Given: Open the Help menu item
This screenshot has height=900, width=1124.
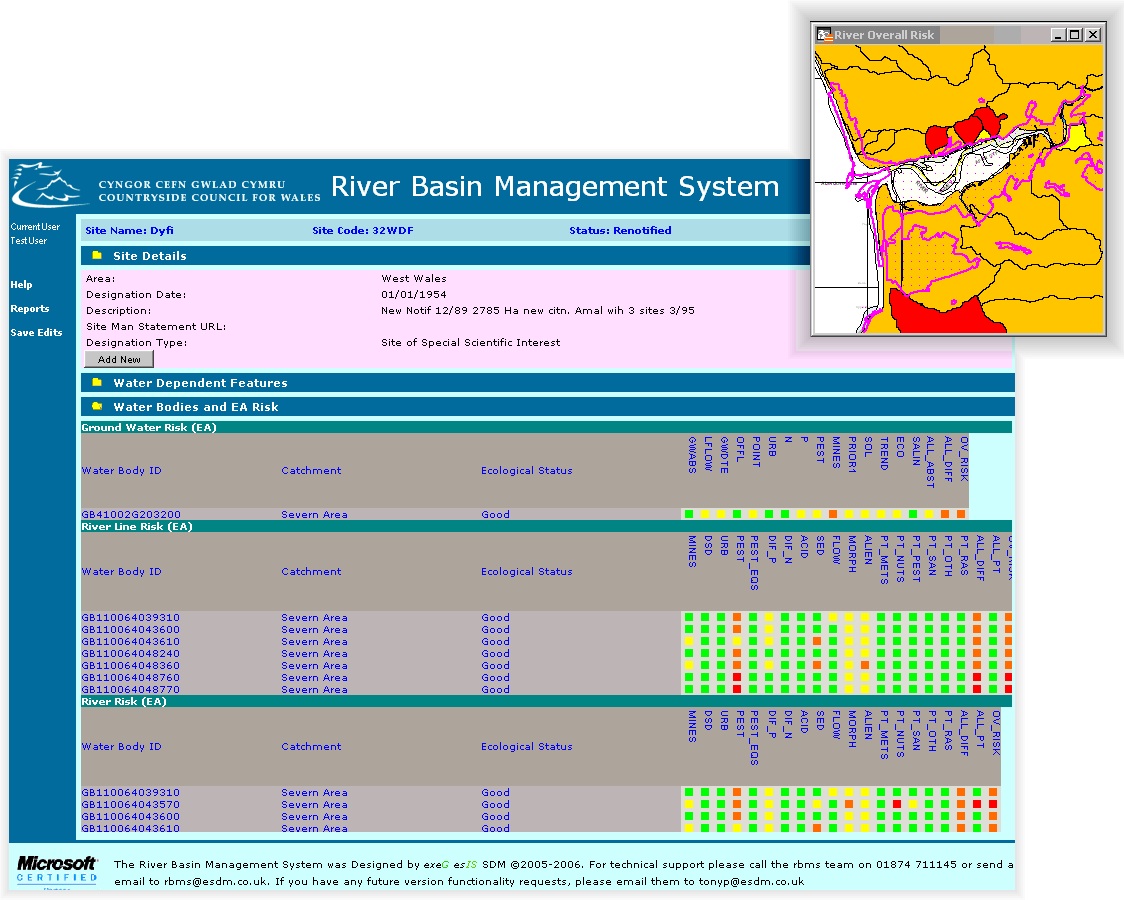Looking at the screenshot, I should (21, 284).
